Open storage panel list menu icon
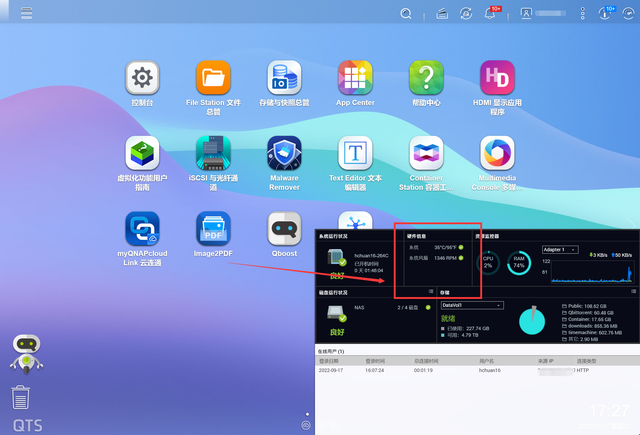Viewport: 640px width, 435px height. coord(633,291)
